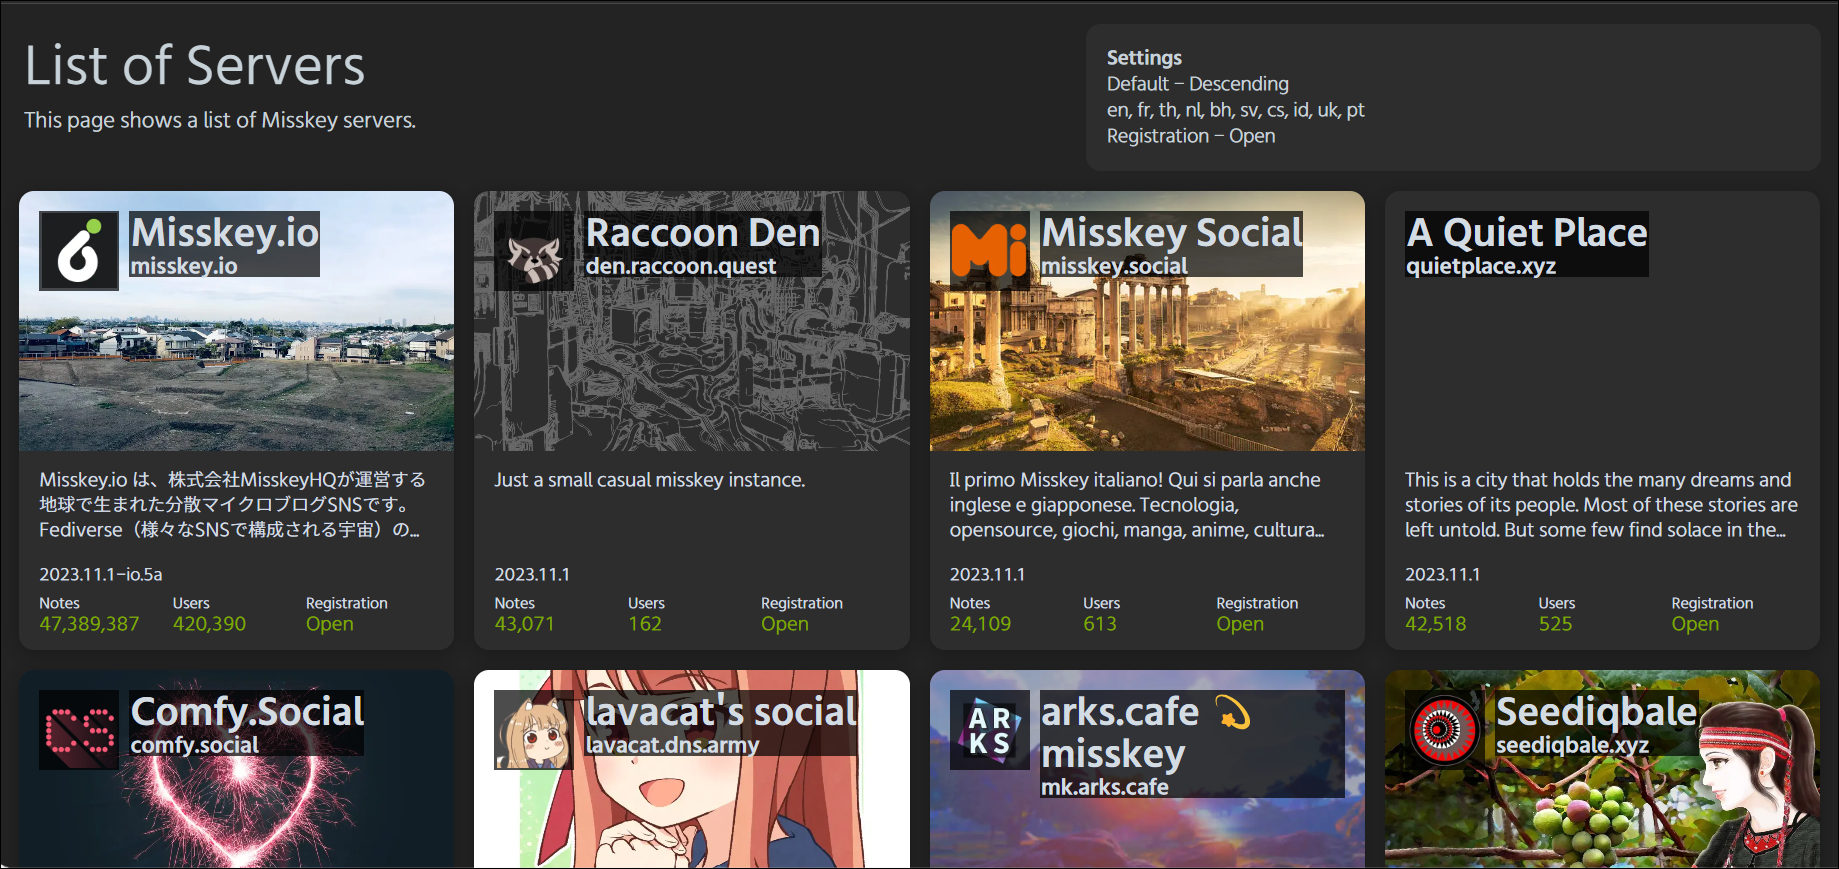The image size is (1839, 869).
Task: Click the seediqbale.xyz domain text
Action: tap(1573, 745)
